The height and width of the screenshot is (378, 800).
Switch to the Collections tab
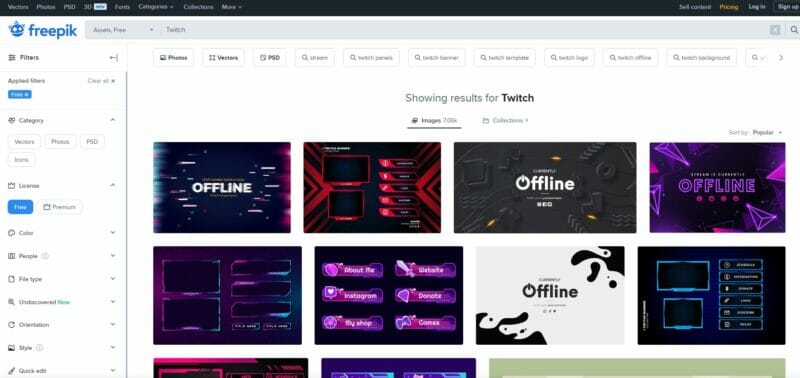tap(505, 121)
